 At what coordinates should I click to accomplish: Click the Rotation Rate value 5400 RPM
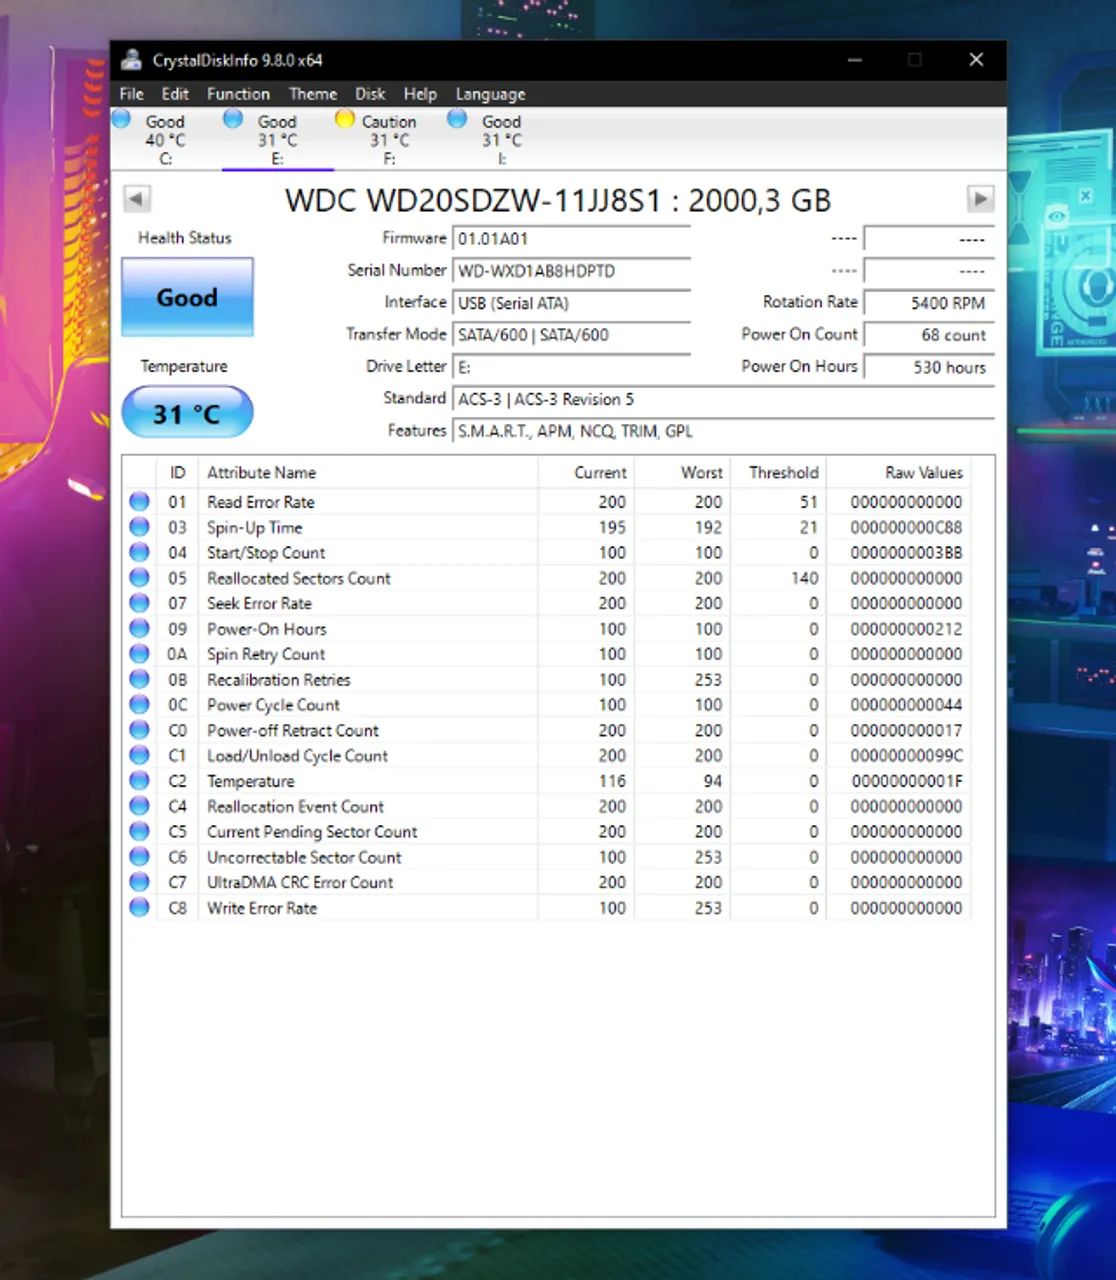pyautogui.click(x=929, y=303)
